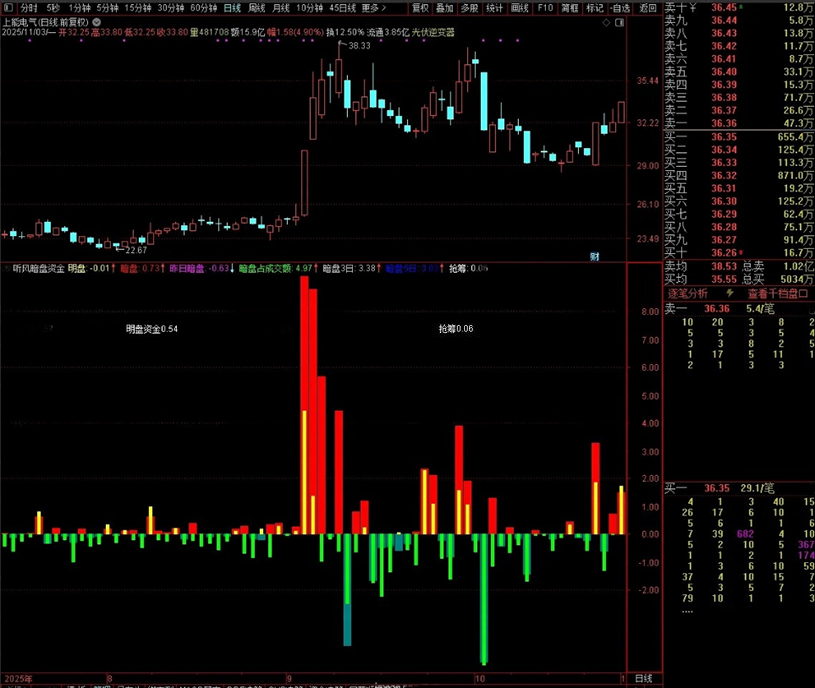The image size is (815, 688).
Task: Click the panel toggle icon at toolbar start
Action: [8, 8]
